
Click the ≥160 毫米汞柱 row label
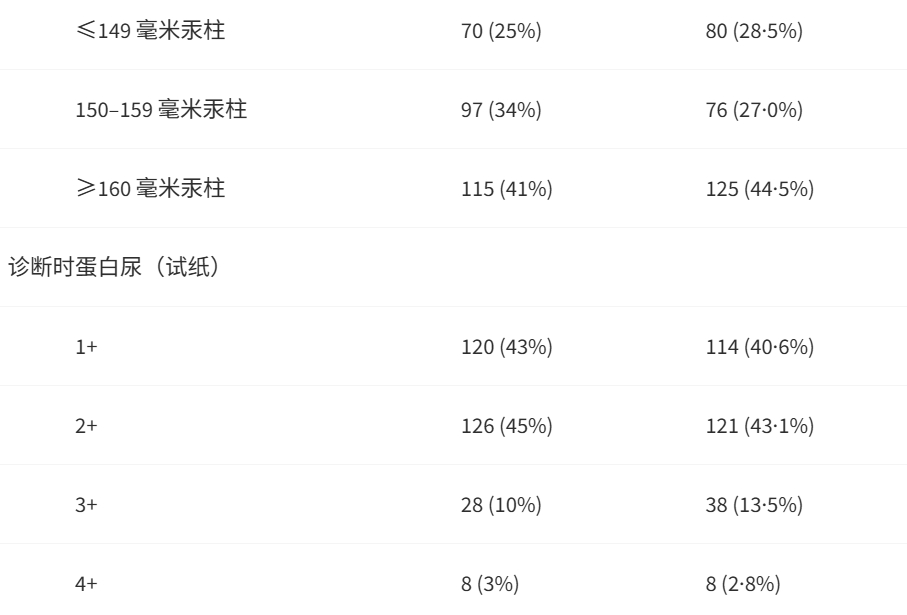coord(150,189)
